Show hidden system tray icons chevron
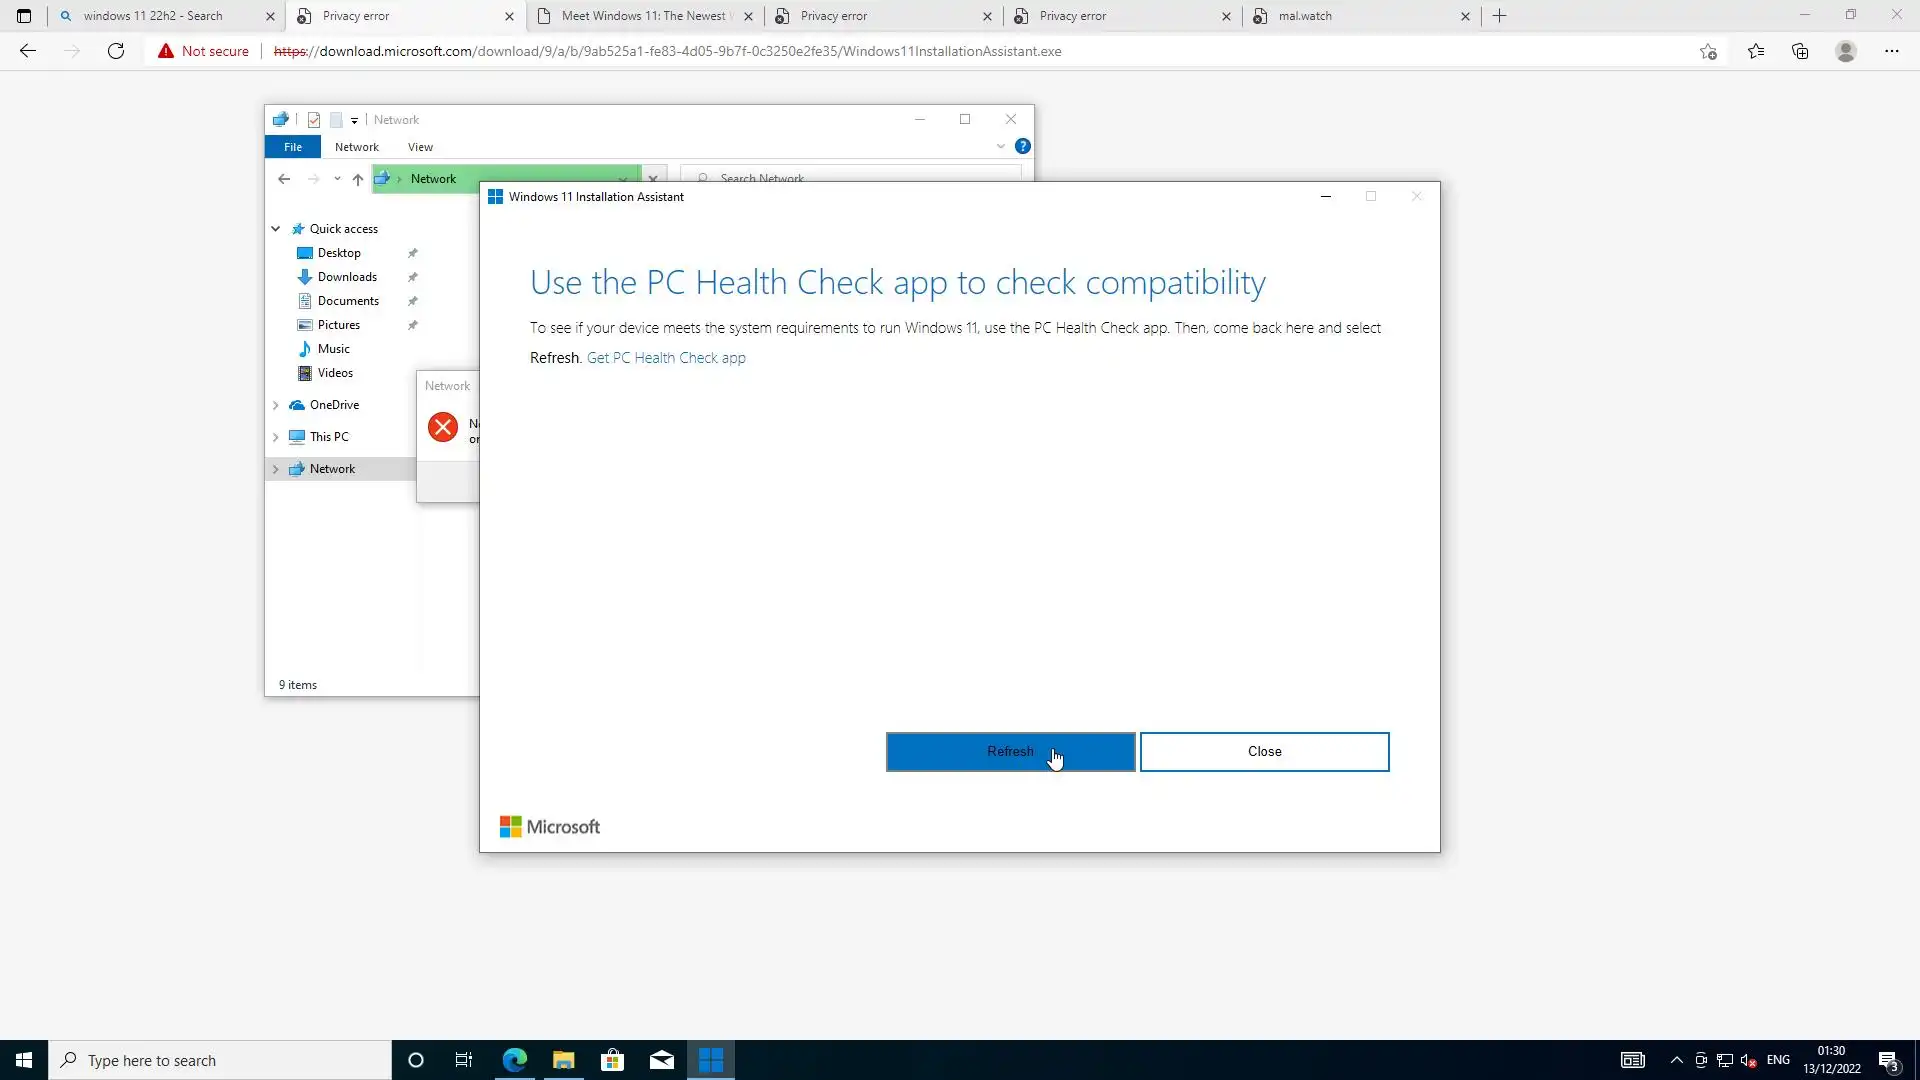The width and height of the screenshot is (1920, 1080). tap(1677, 1060)
